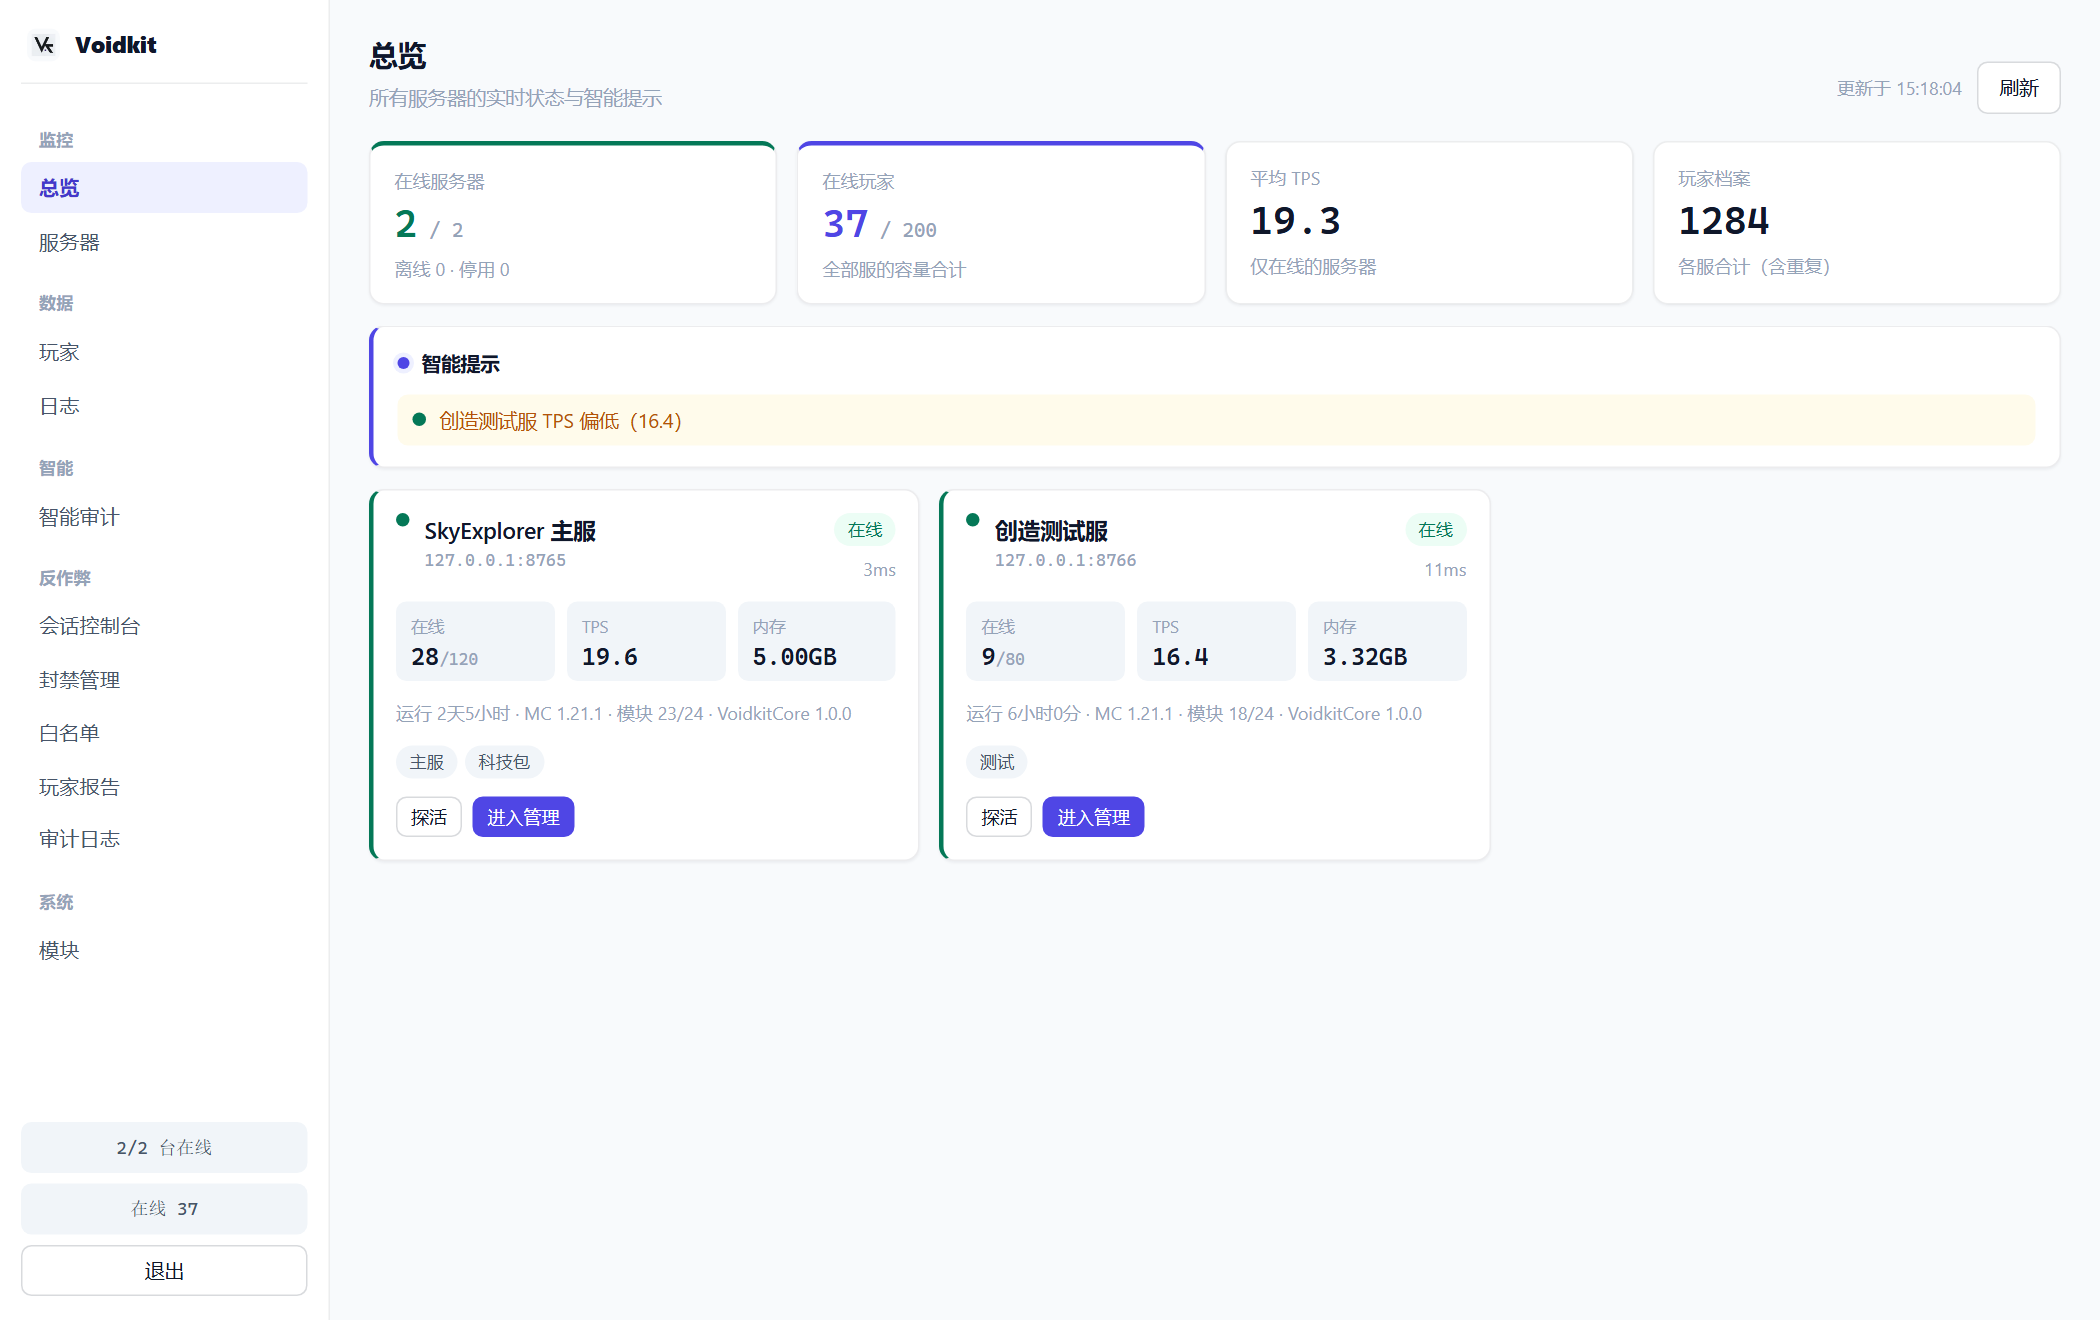The height and width of the screenshot is (1320, 2100).
Task: Go to 审计日志 in sidebar
Action: (164, 839)
